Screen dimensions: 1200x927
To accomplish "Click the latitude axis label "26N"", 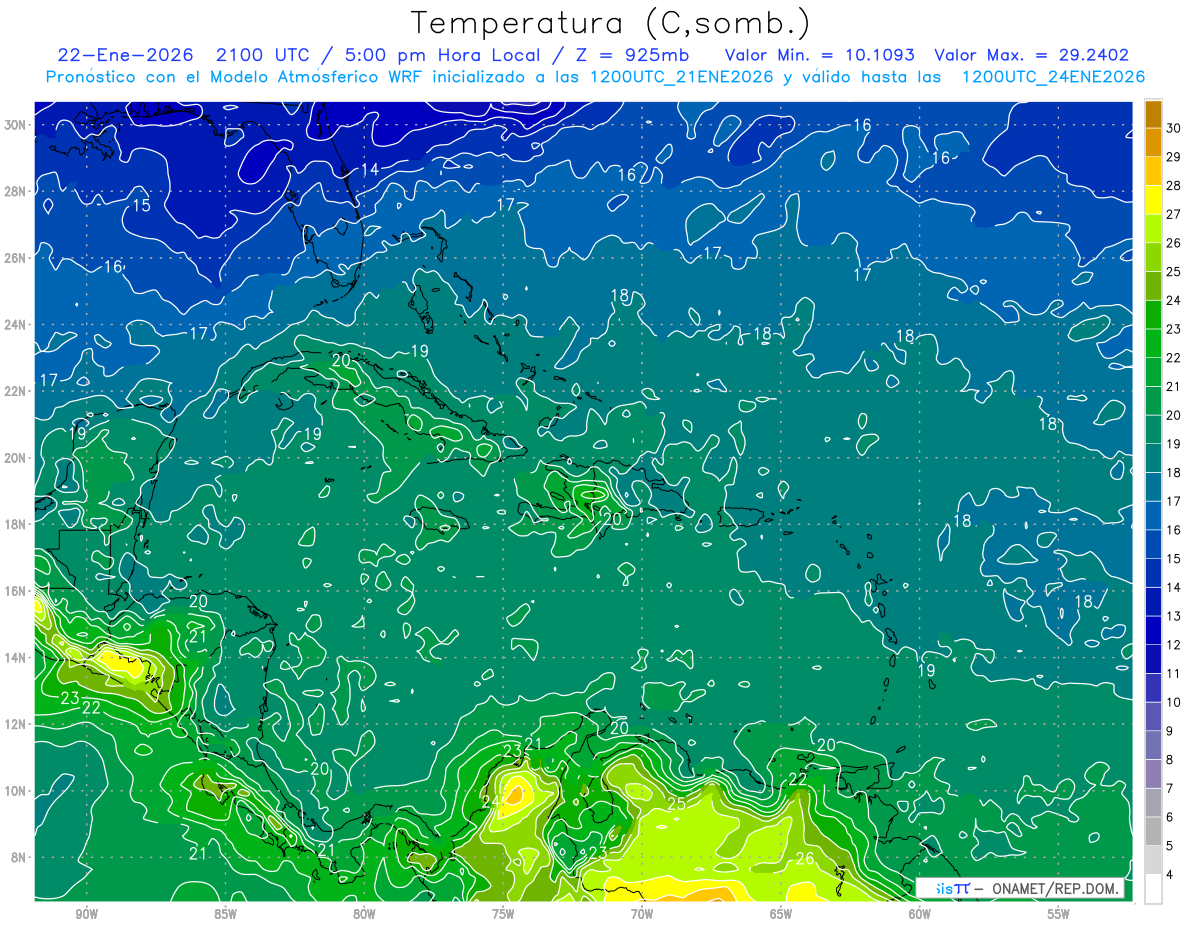I will tap(16, 258).
